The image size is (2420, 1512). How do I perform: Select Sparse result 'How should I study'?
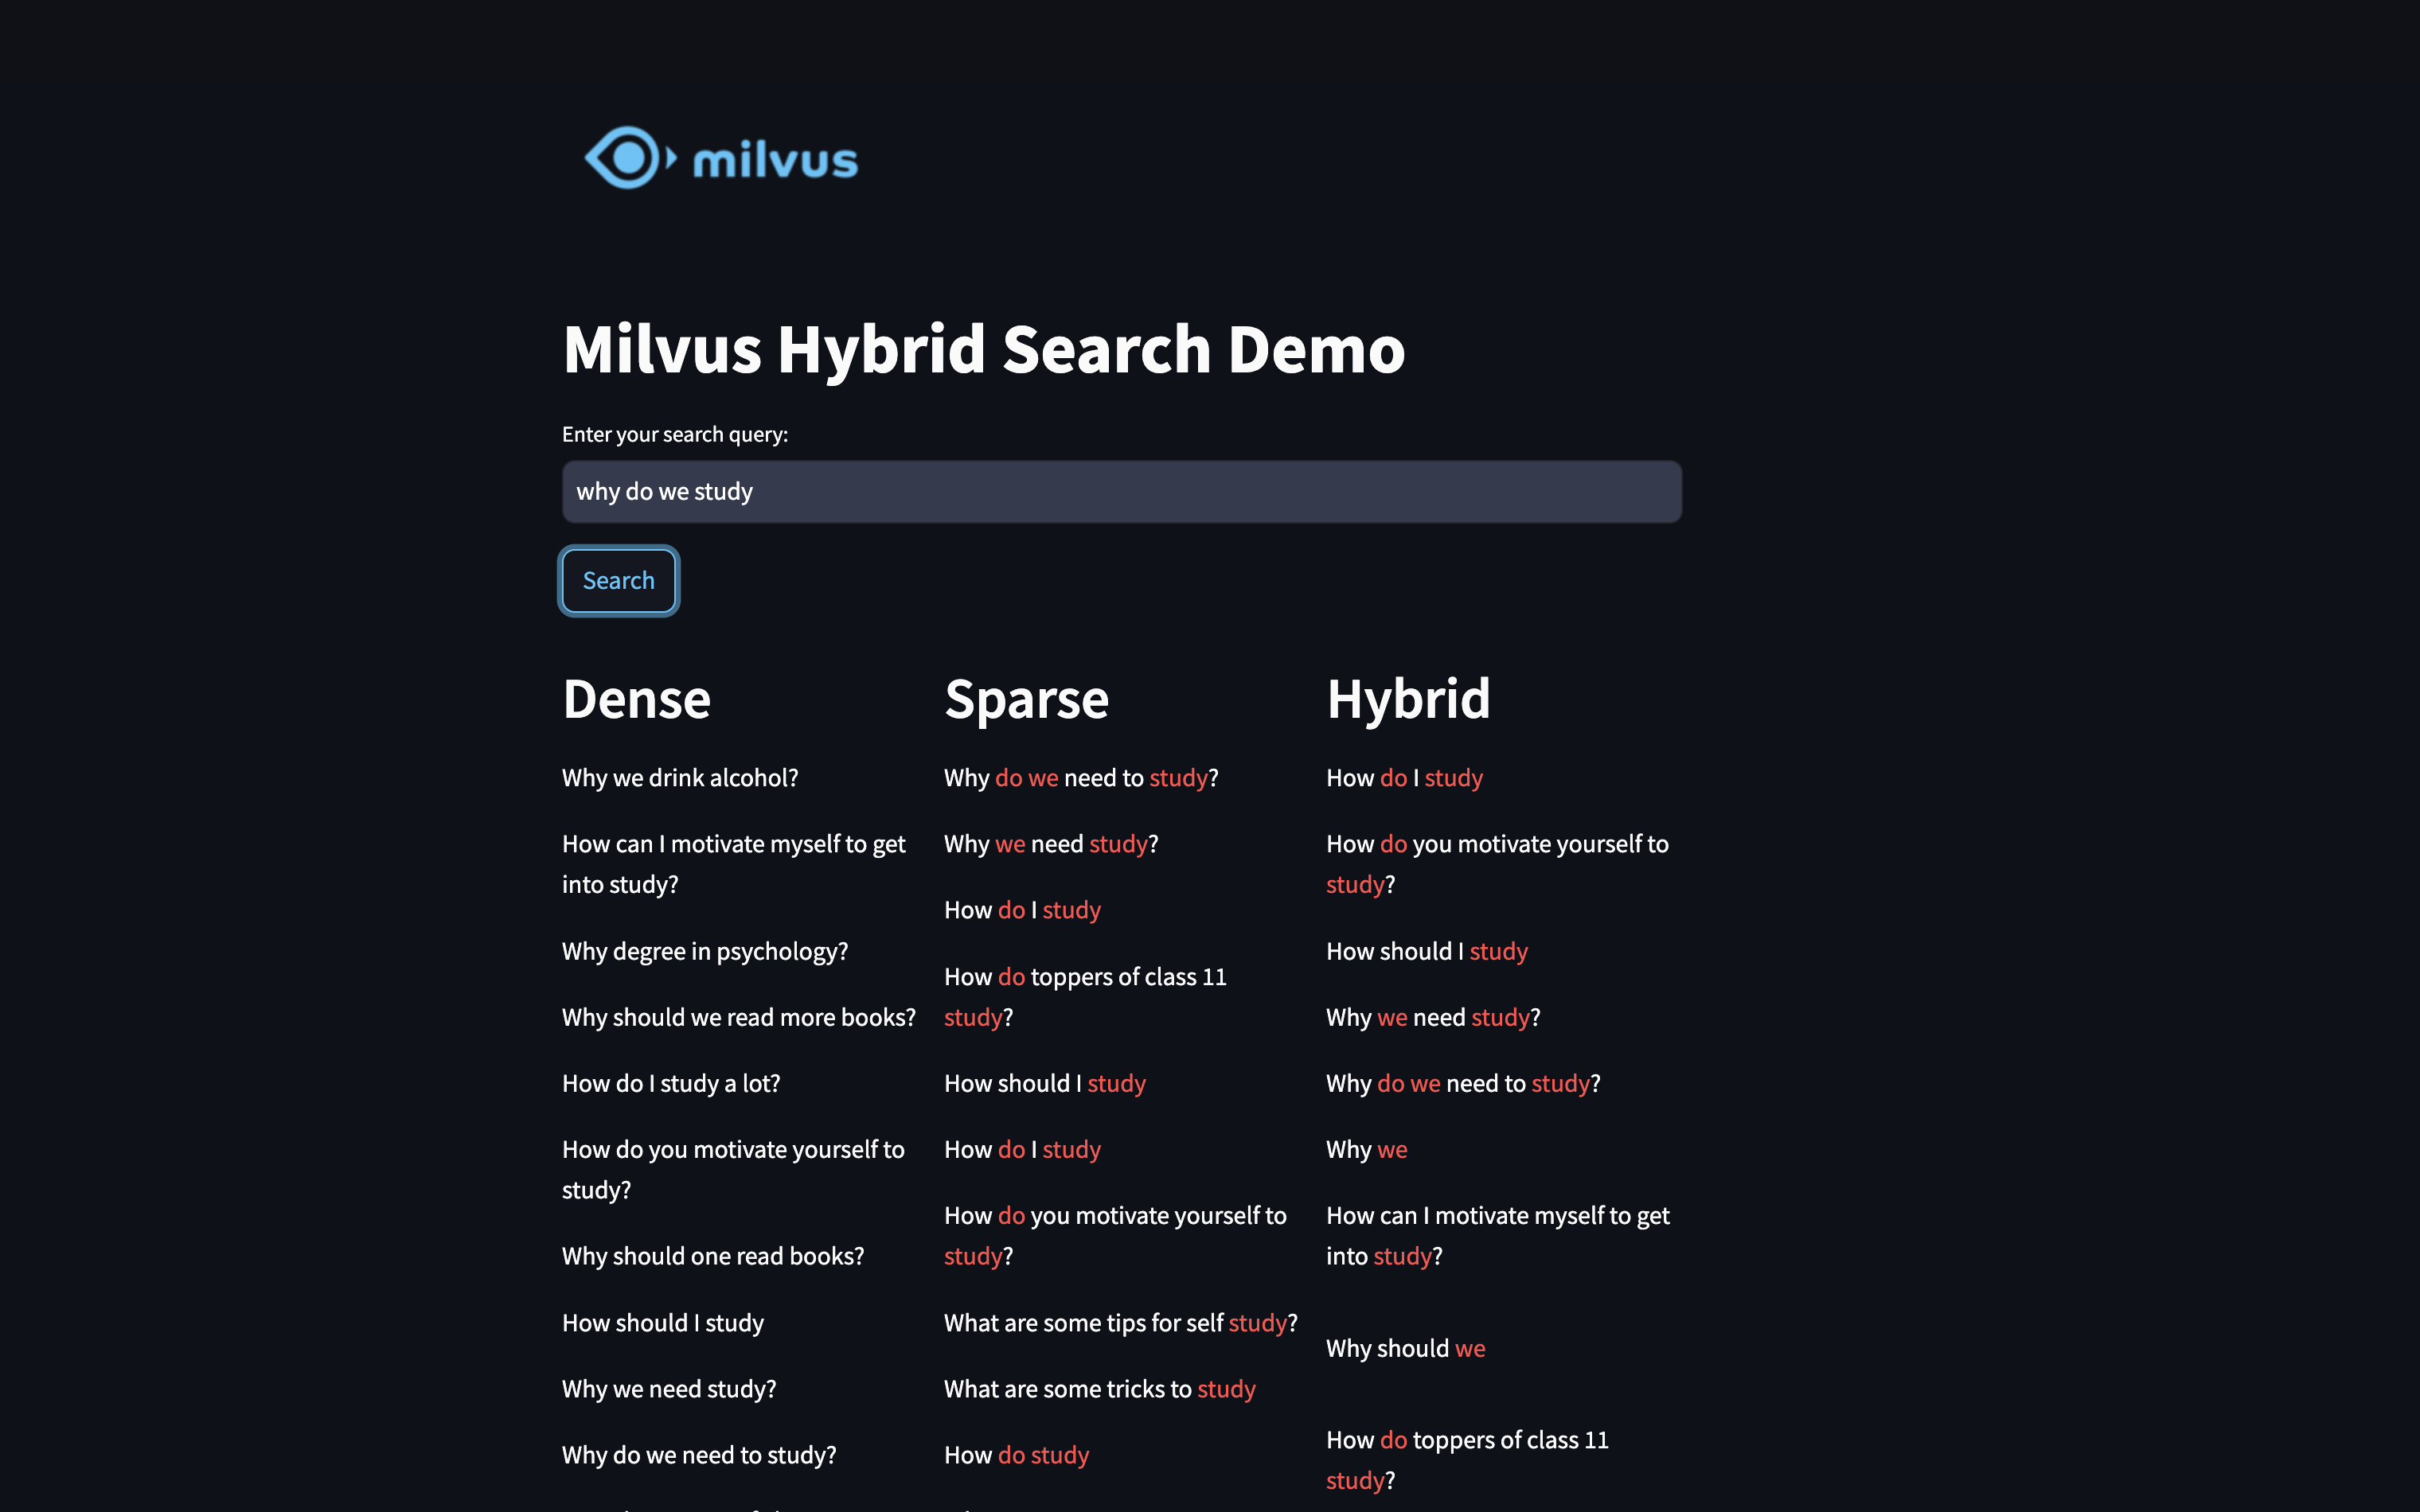point(1045,1084)
